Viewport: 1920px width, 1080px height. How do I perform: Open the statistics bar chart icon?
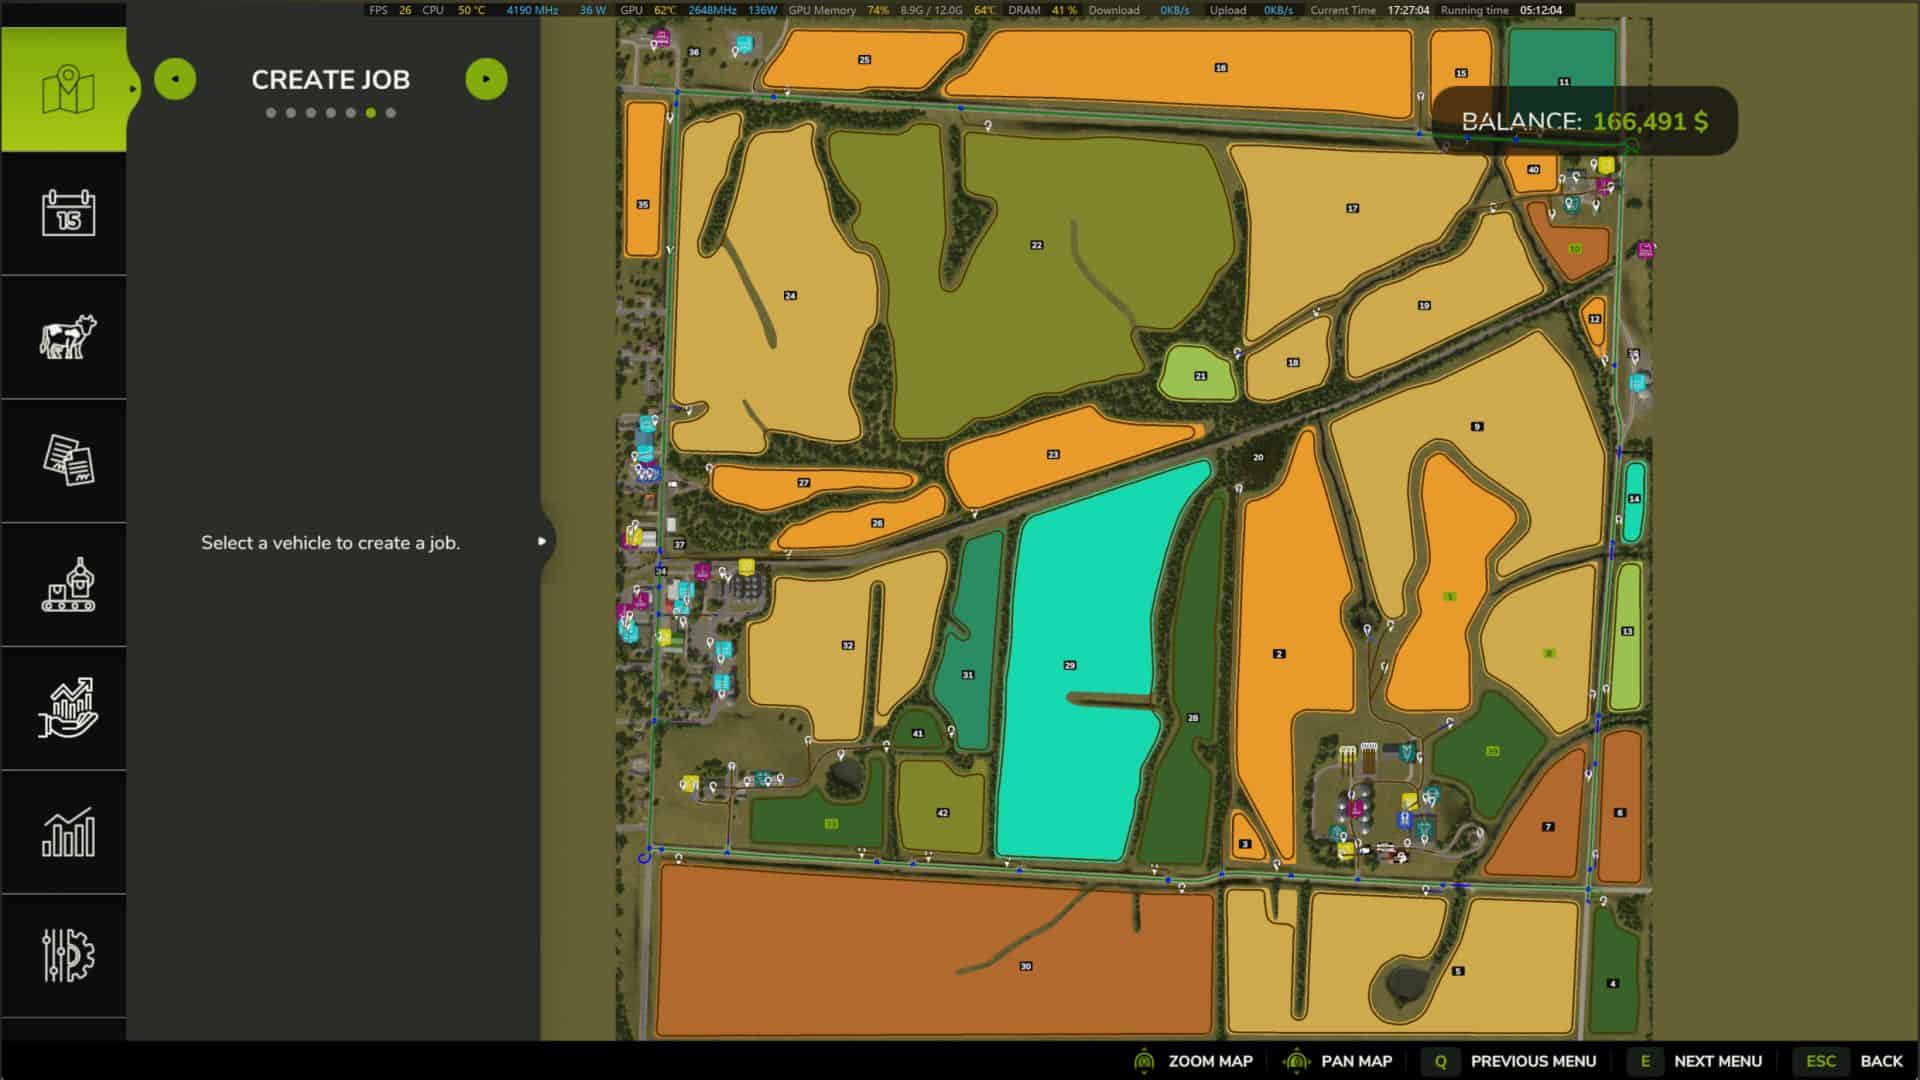click(x=68, y=832)
